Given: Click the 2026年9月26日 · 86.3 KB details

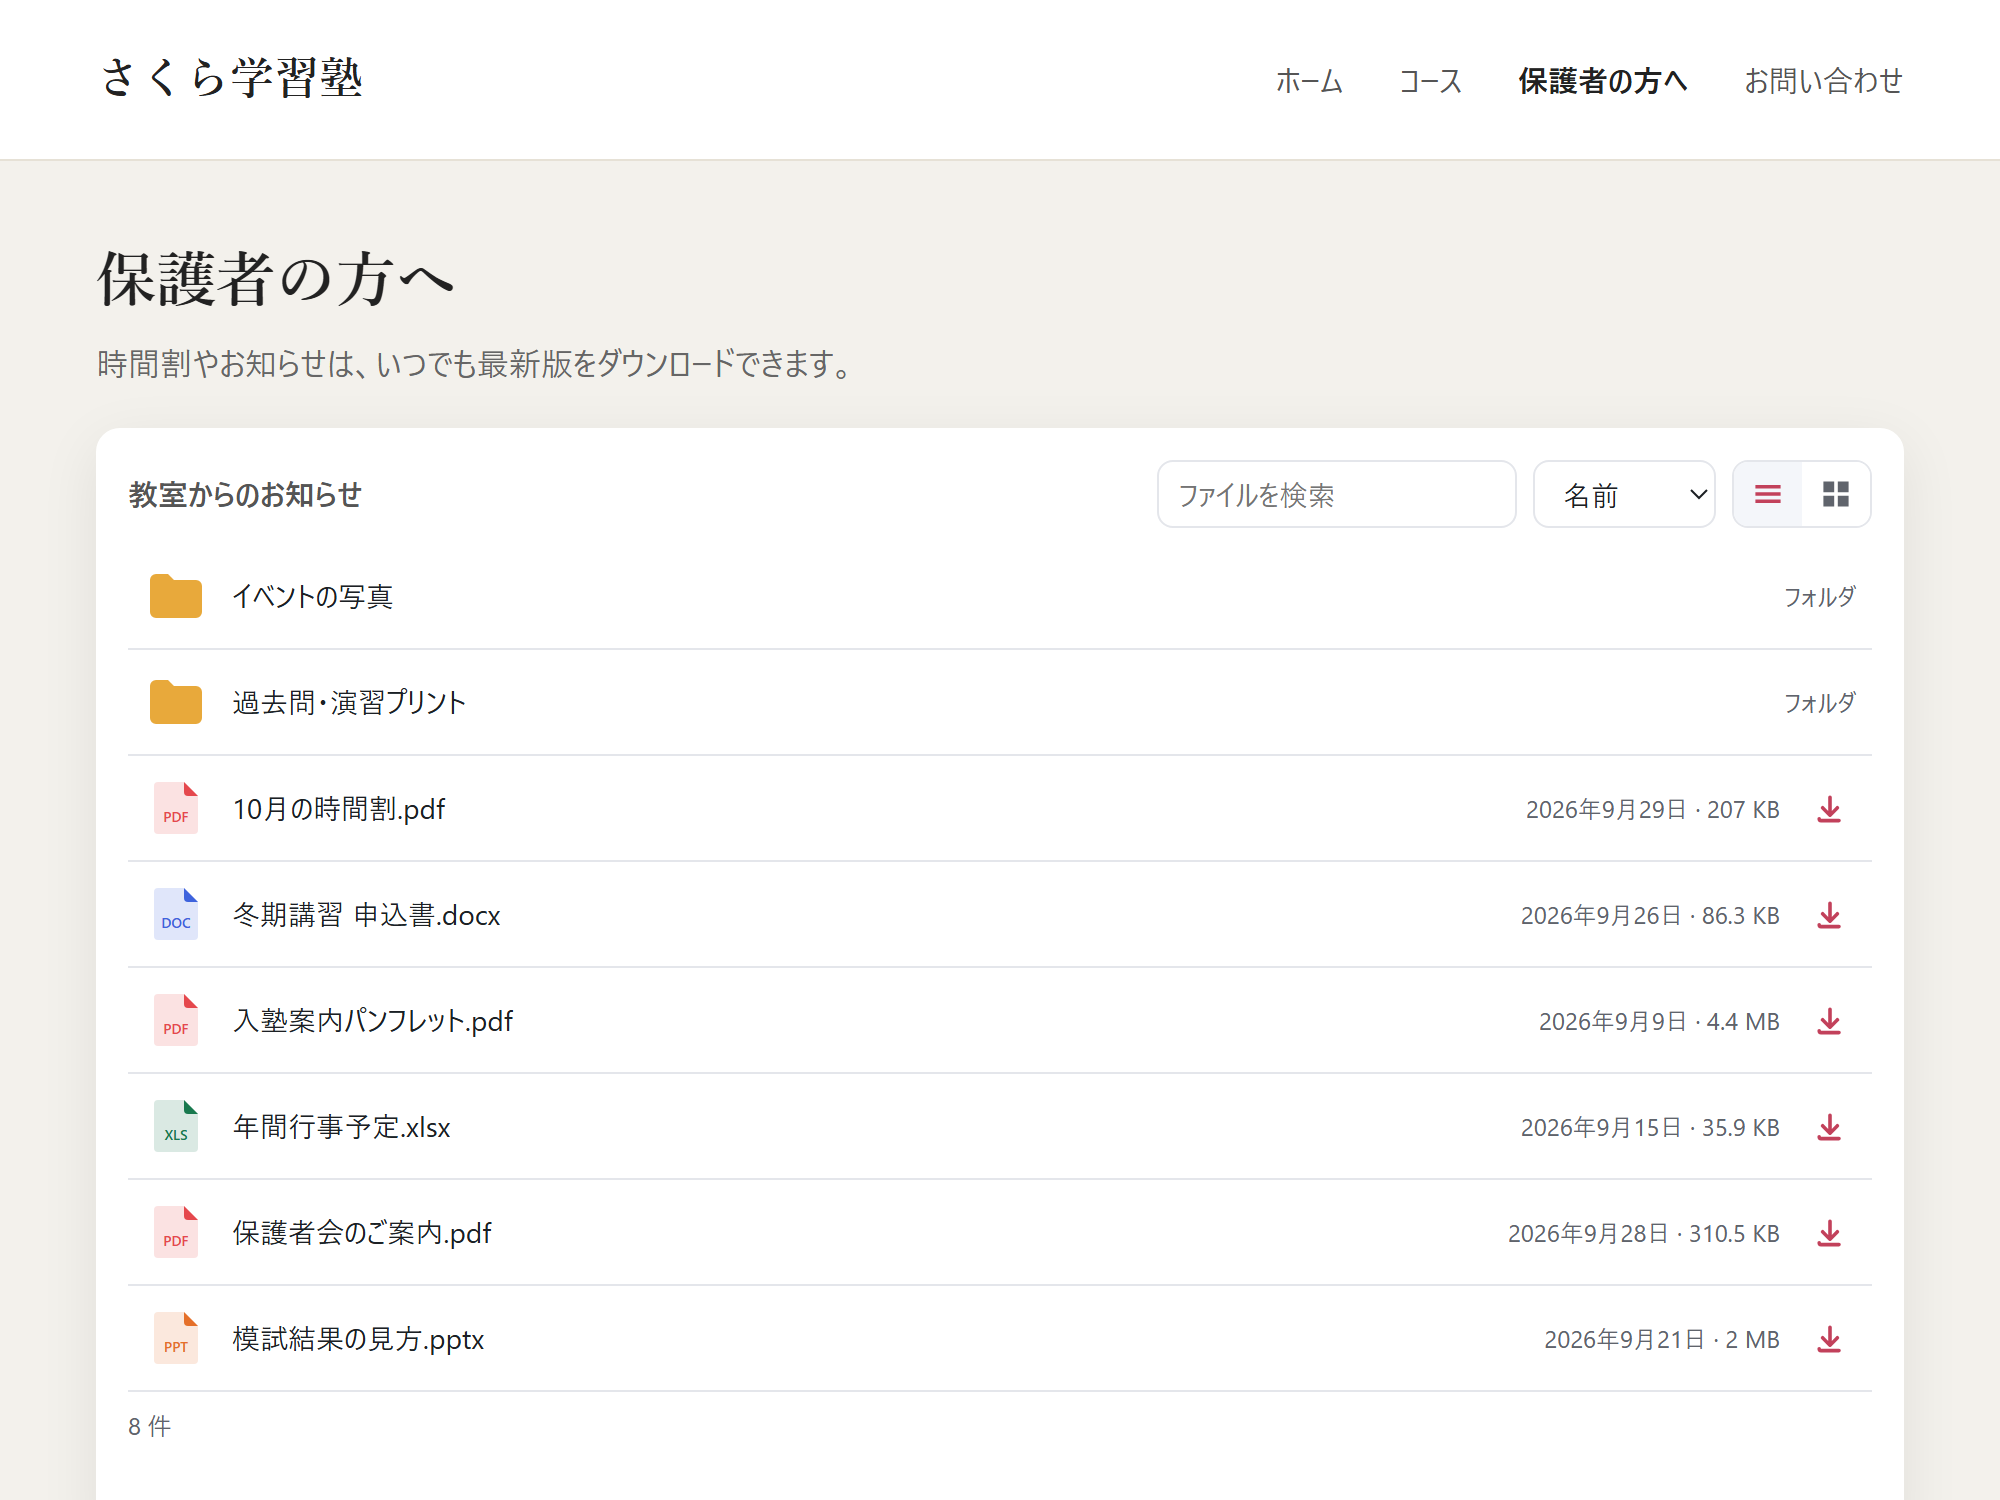Looking at the screenshot, I should 1650,916.
